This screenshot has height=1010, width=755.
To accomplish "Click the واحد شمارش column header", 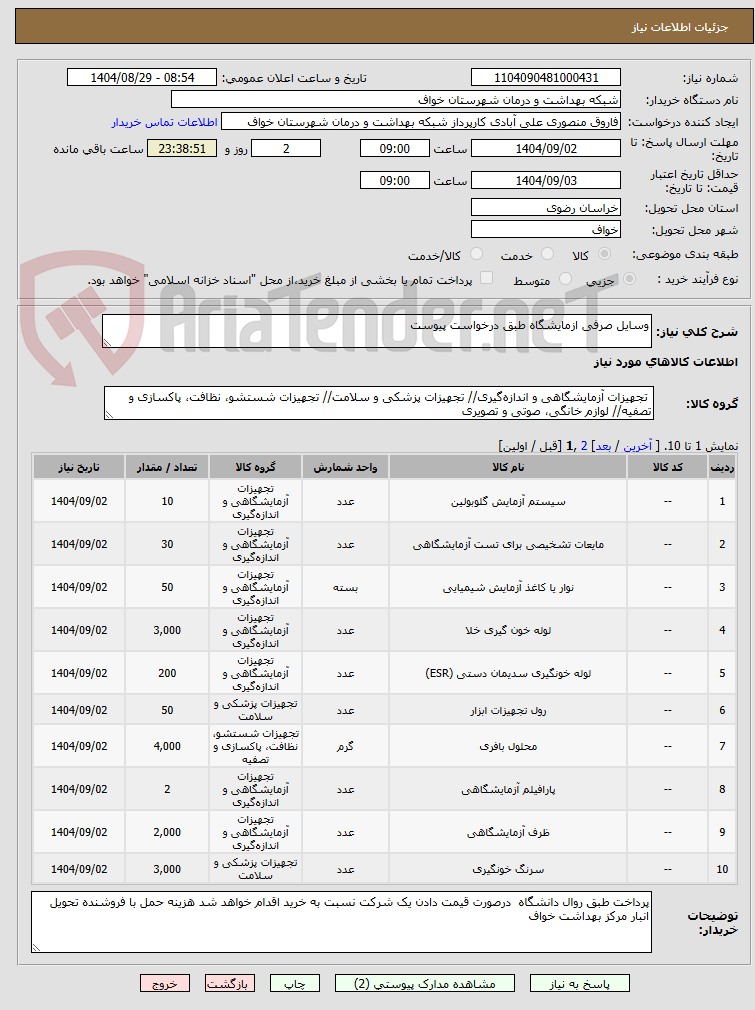I will click(345, 467).
